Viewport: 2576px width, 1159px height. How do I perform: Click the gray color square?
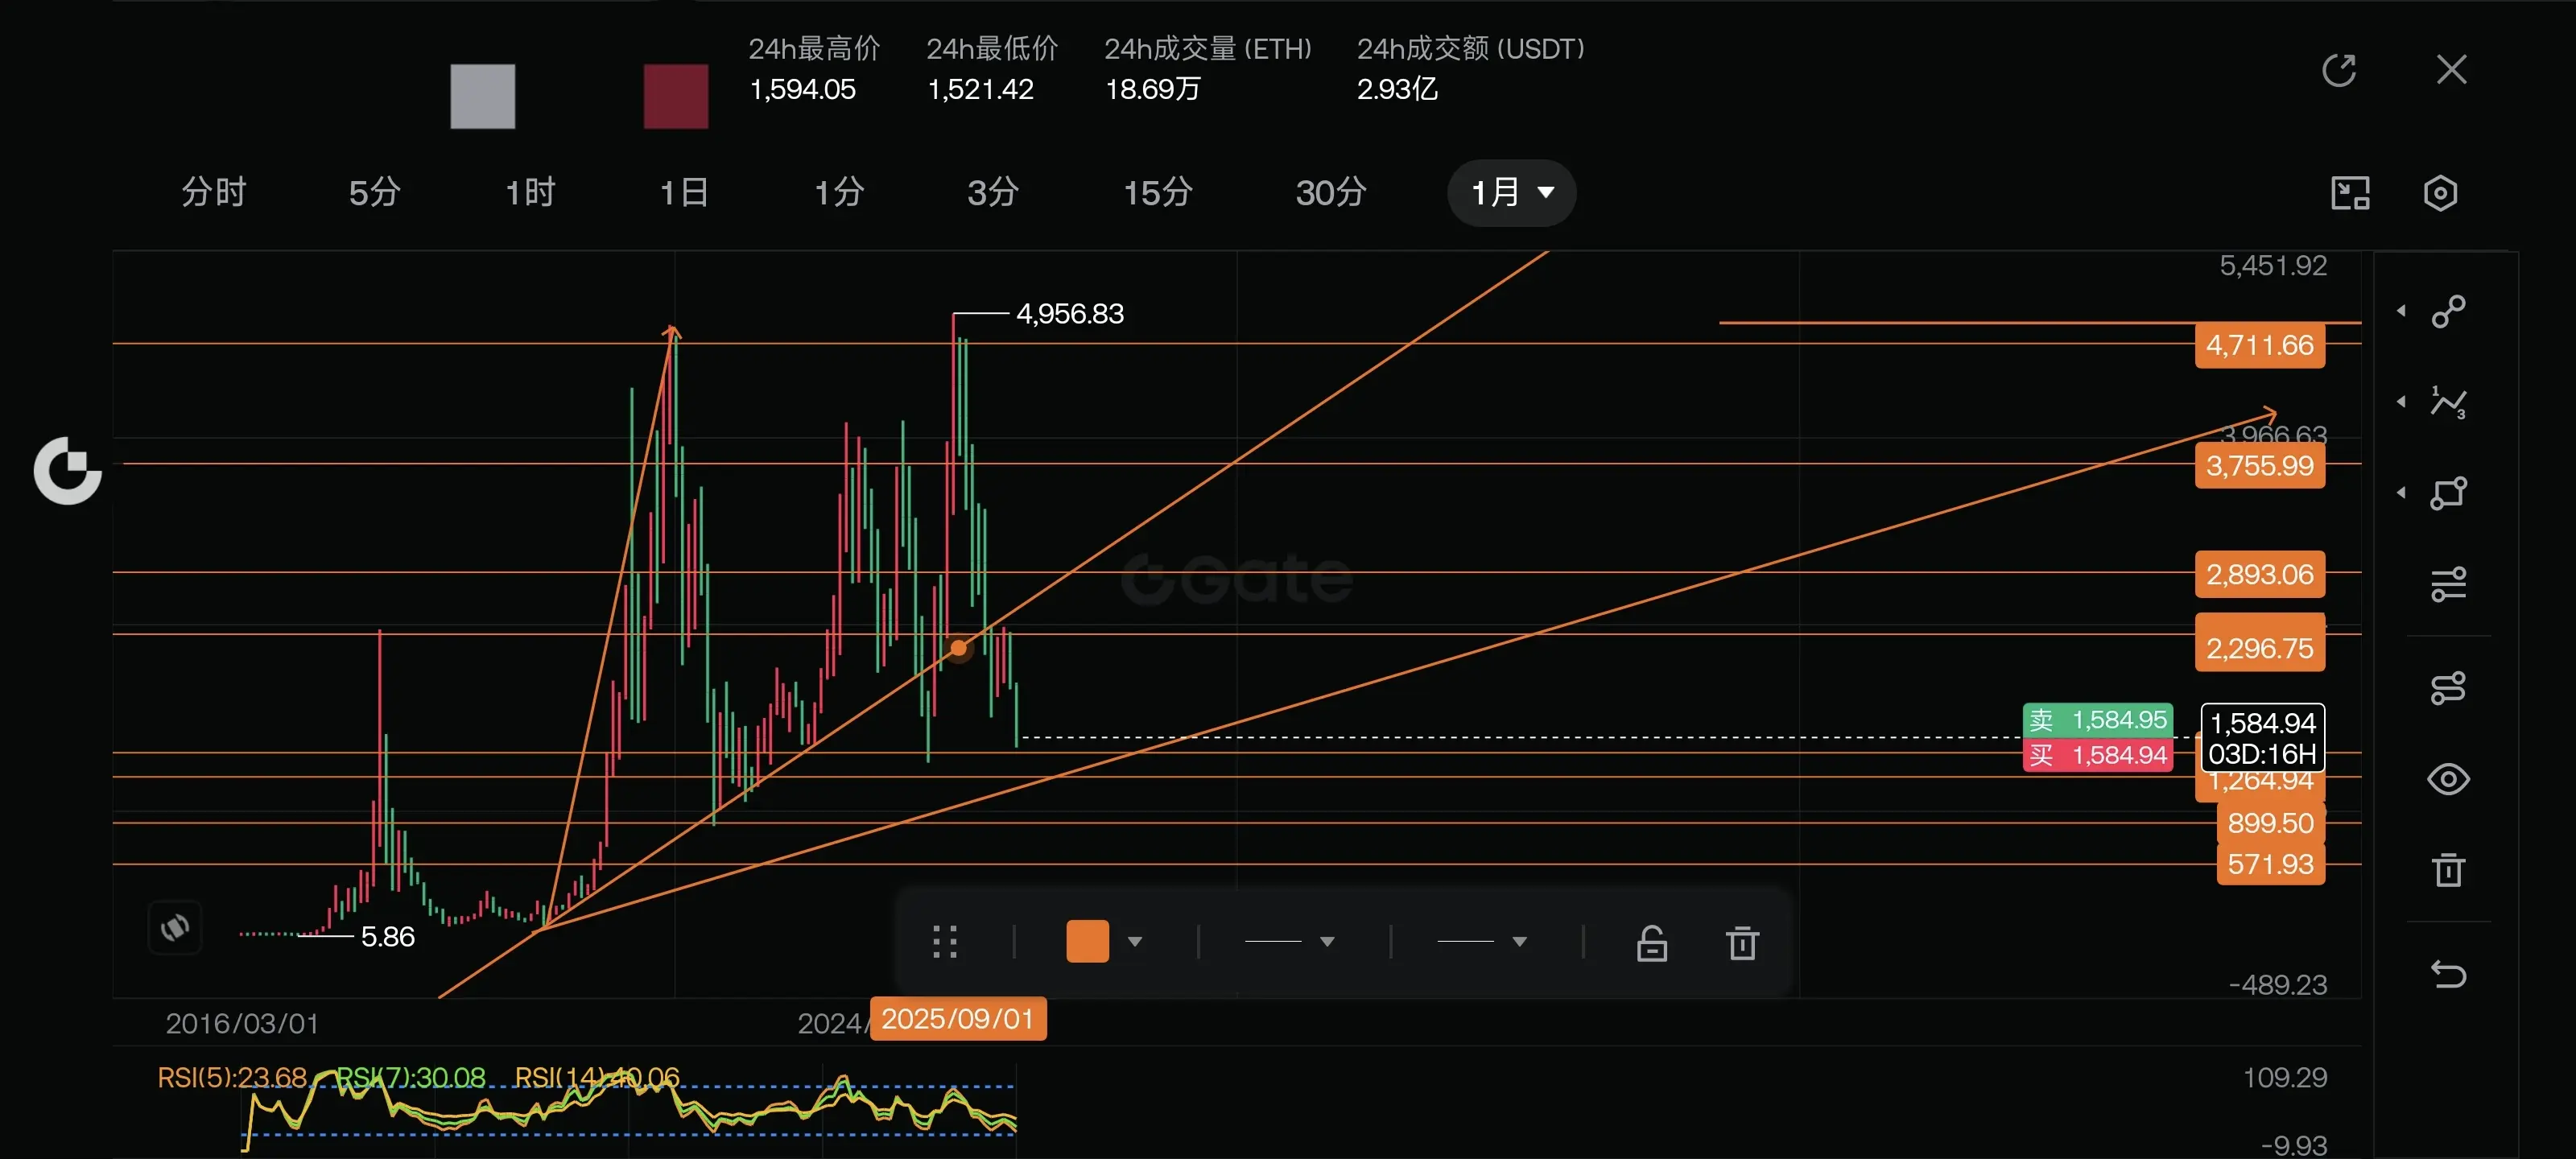point(482,96)
